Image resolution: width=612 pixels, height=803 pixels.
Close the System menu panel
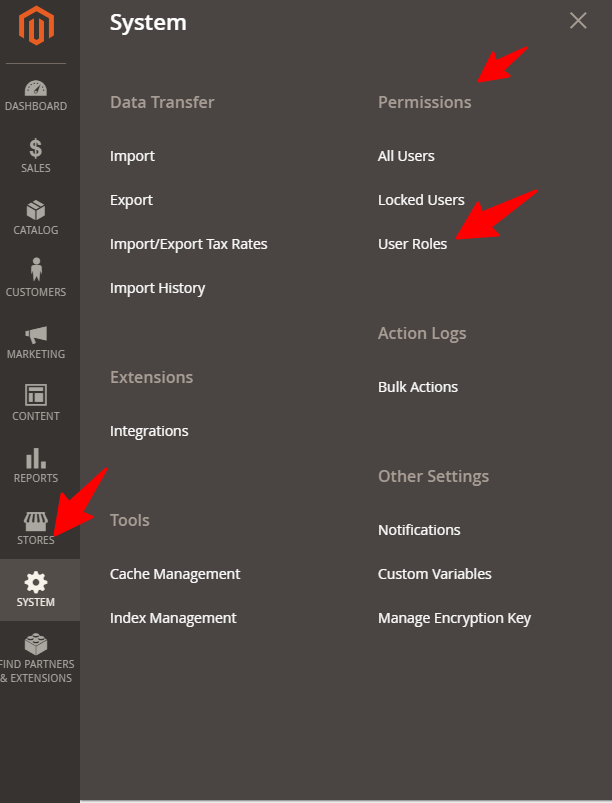578,21
